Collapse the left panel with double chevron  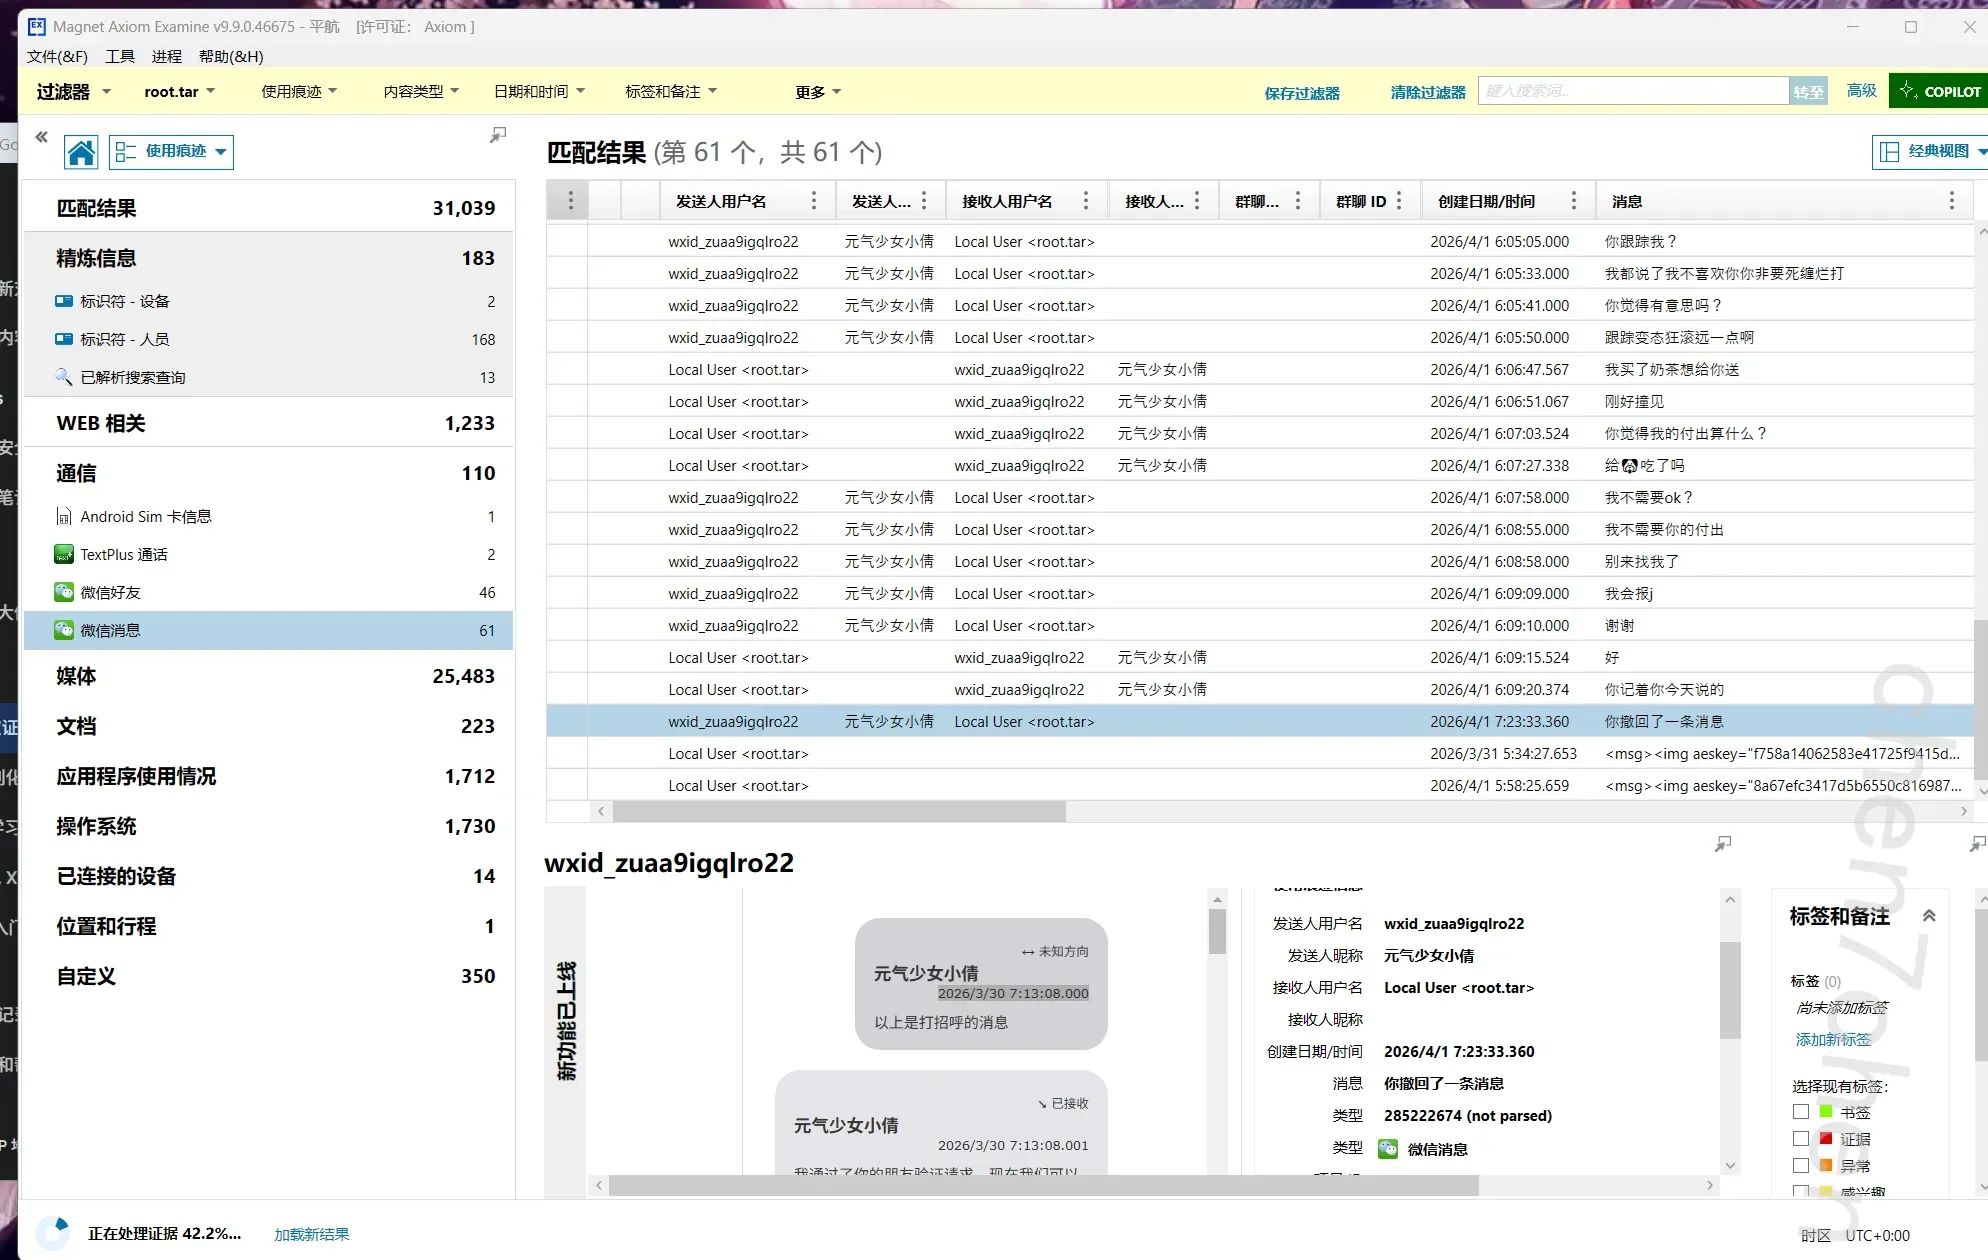click(x=41, y=137)
